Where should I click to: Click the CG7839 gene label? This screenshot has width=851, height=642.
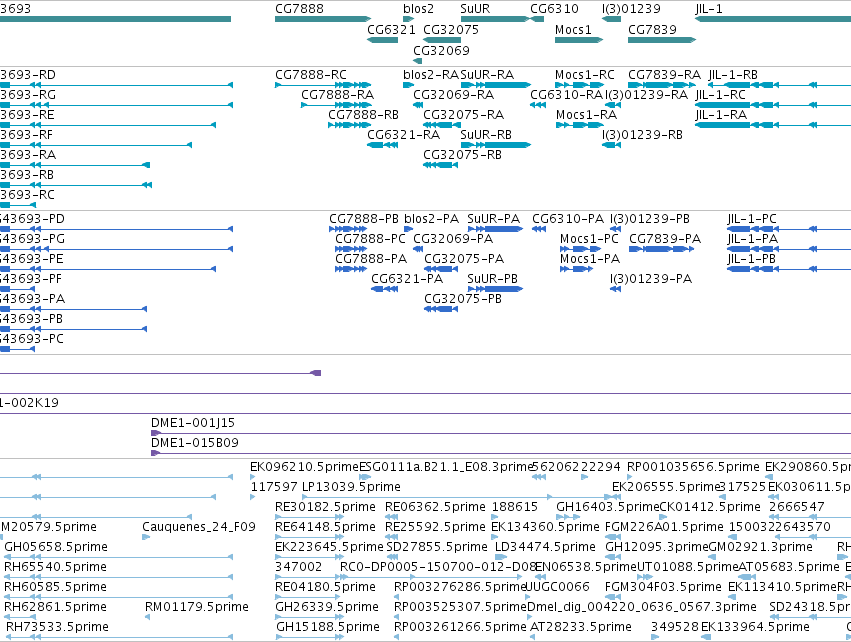coord(652,29)
